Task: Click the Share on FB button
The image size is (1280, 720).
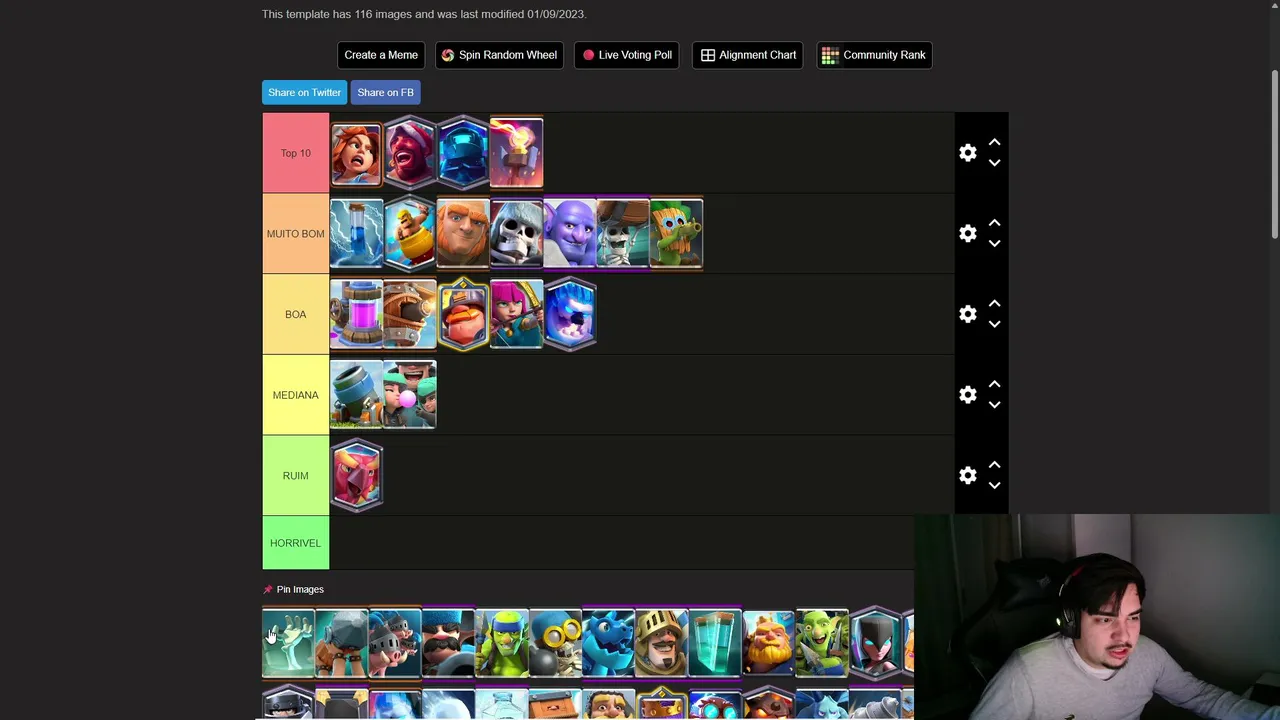Action: pos(385,92)
